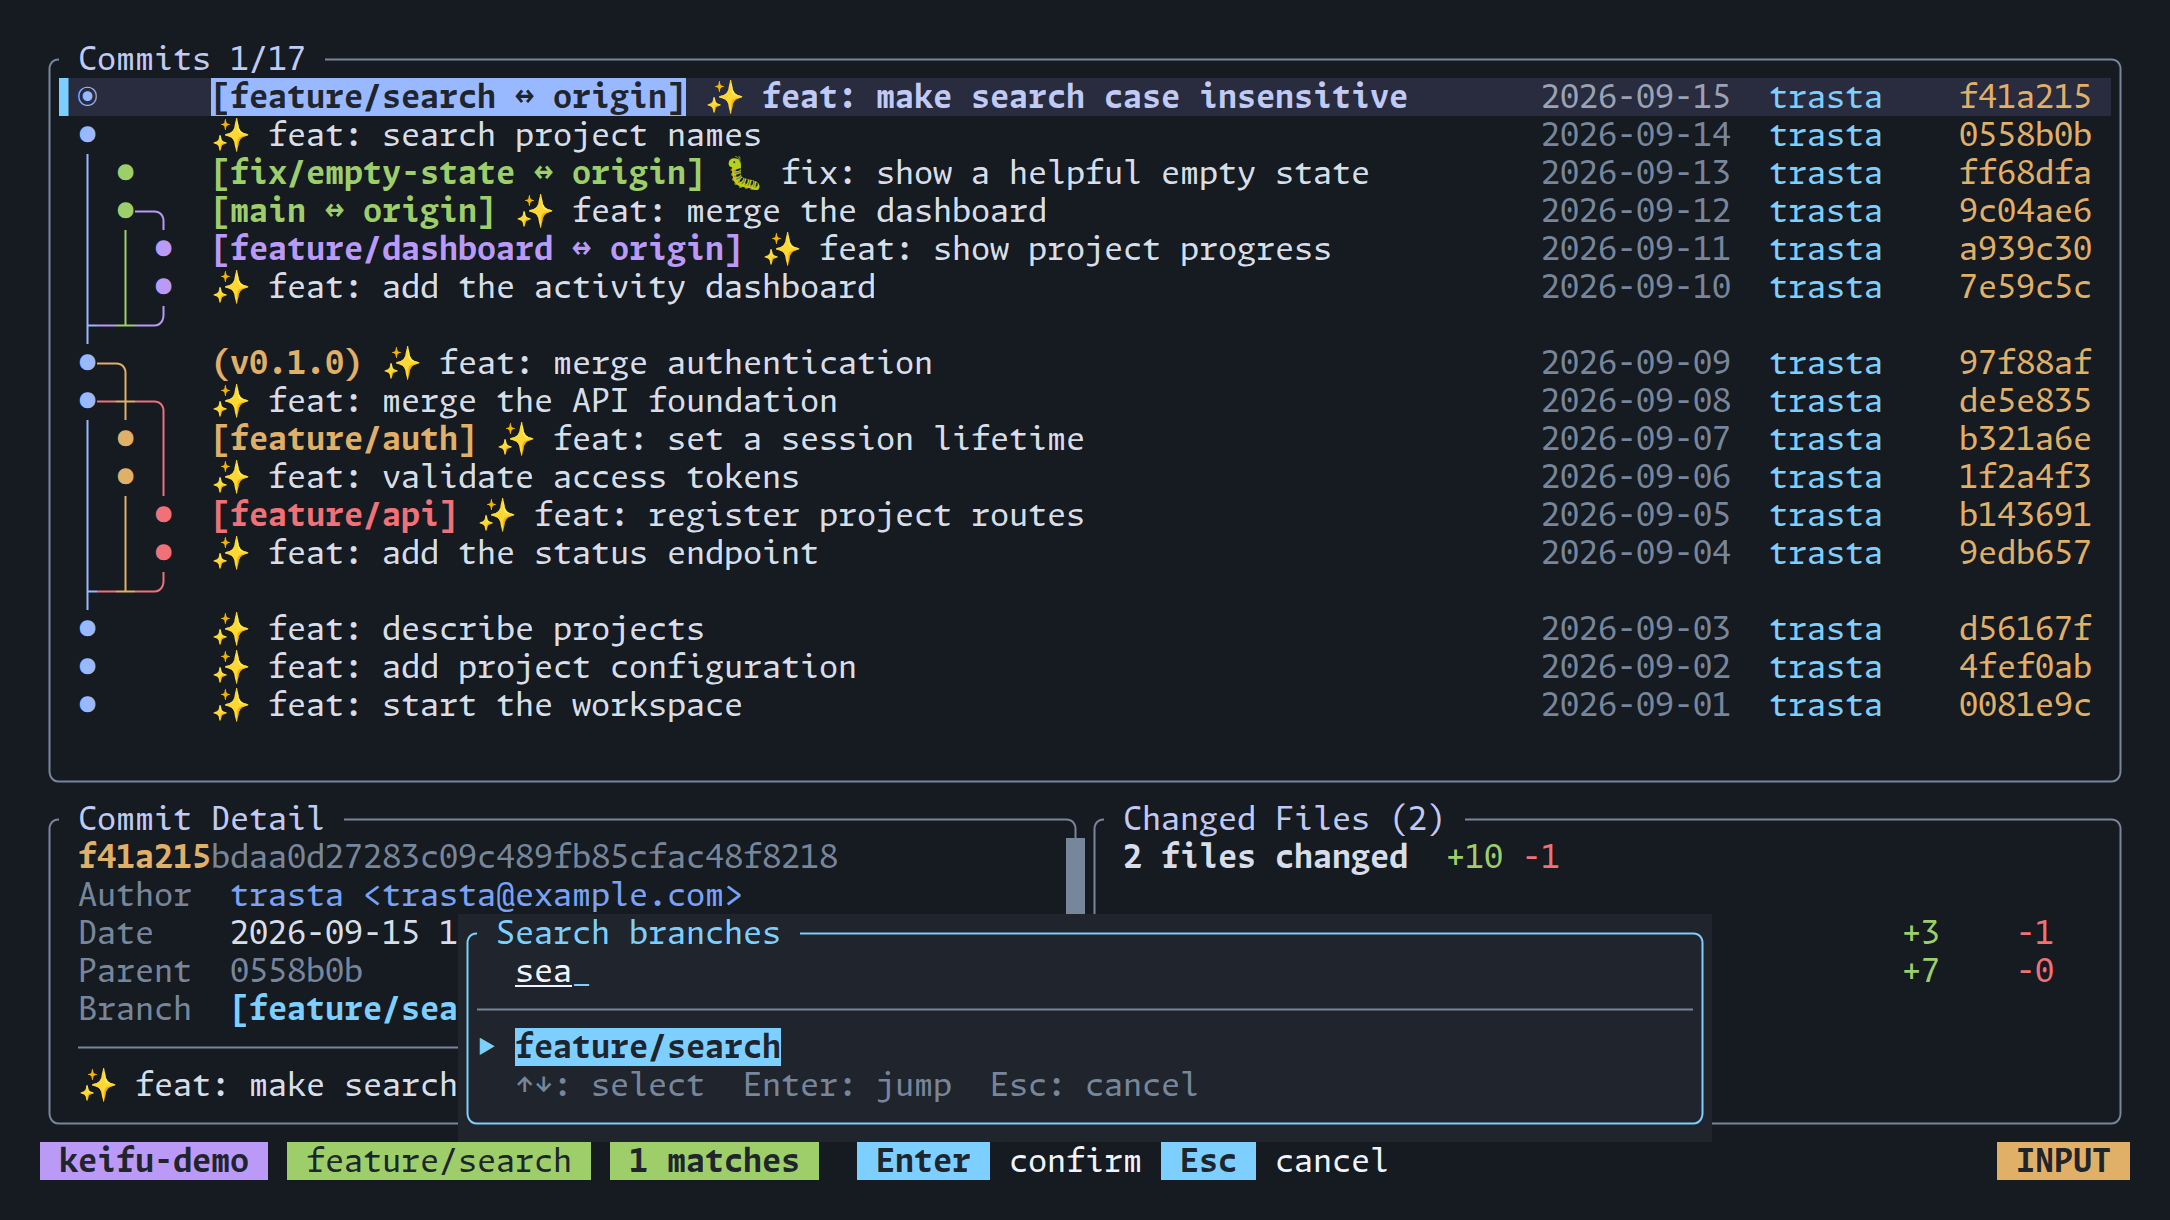The height and width of the screenshot is (1220, 2170).
Task: Click the red graph dot for feature/api commit
Action: point(164,515)
